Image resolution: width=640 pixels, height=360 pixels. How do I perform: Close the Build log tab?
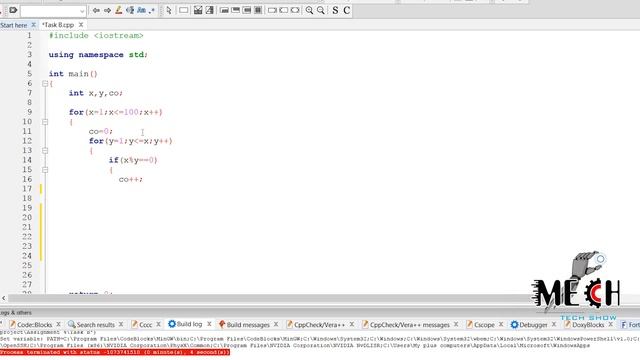pyautogui.click(x=209, y=324)
